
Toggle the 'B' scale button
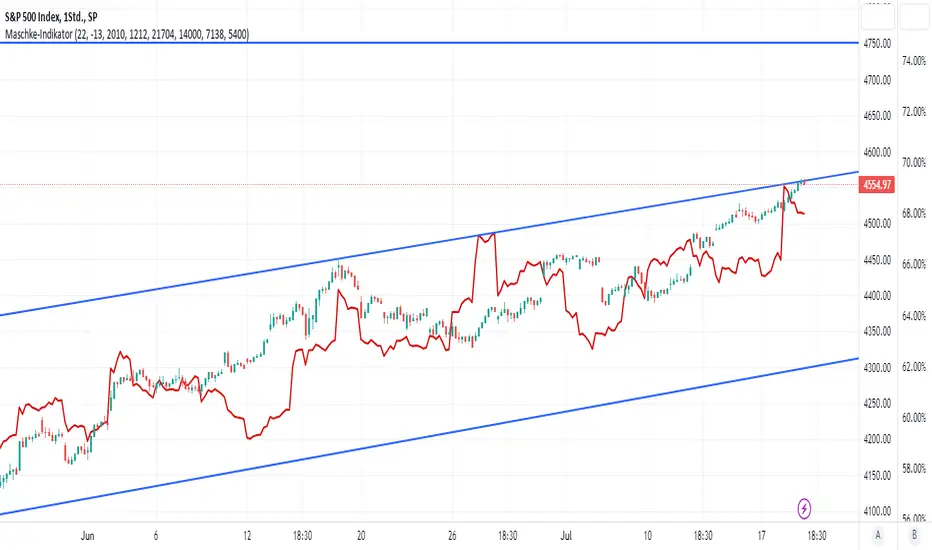point(914,536)
